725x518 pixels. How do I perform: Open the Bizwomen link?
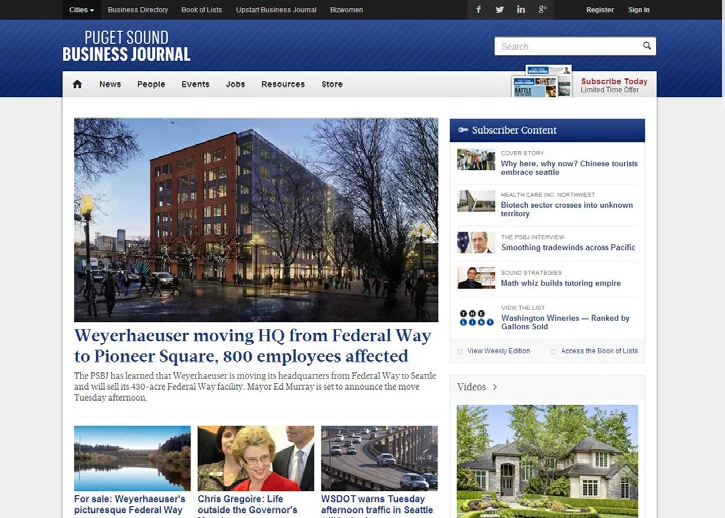[x=346, y=10]
